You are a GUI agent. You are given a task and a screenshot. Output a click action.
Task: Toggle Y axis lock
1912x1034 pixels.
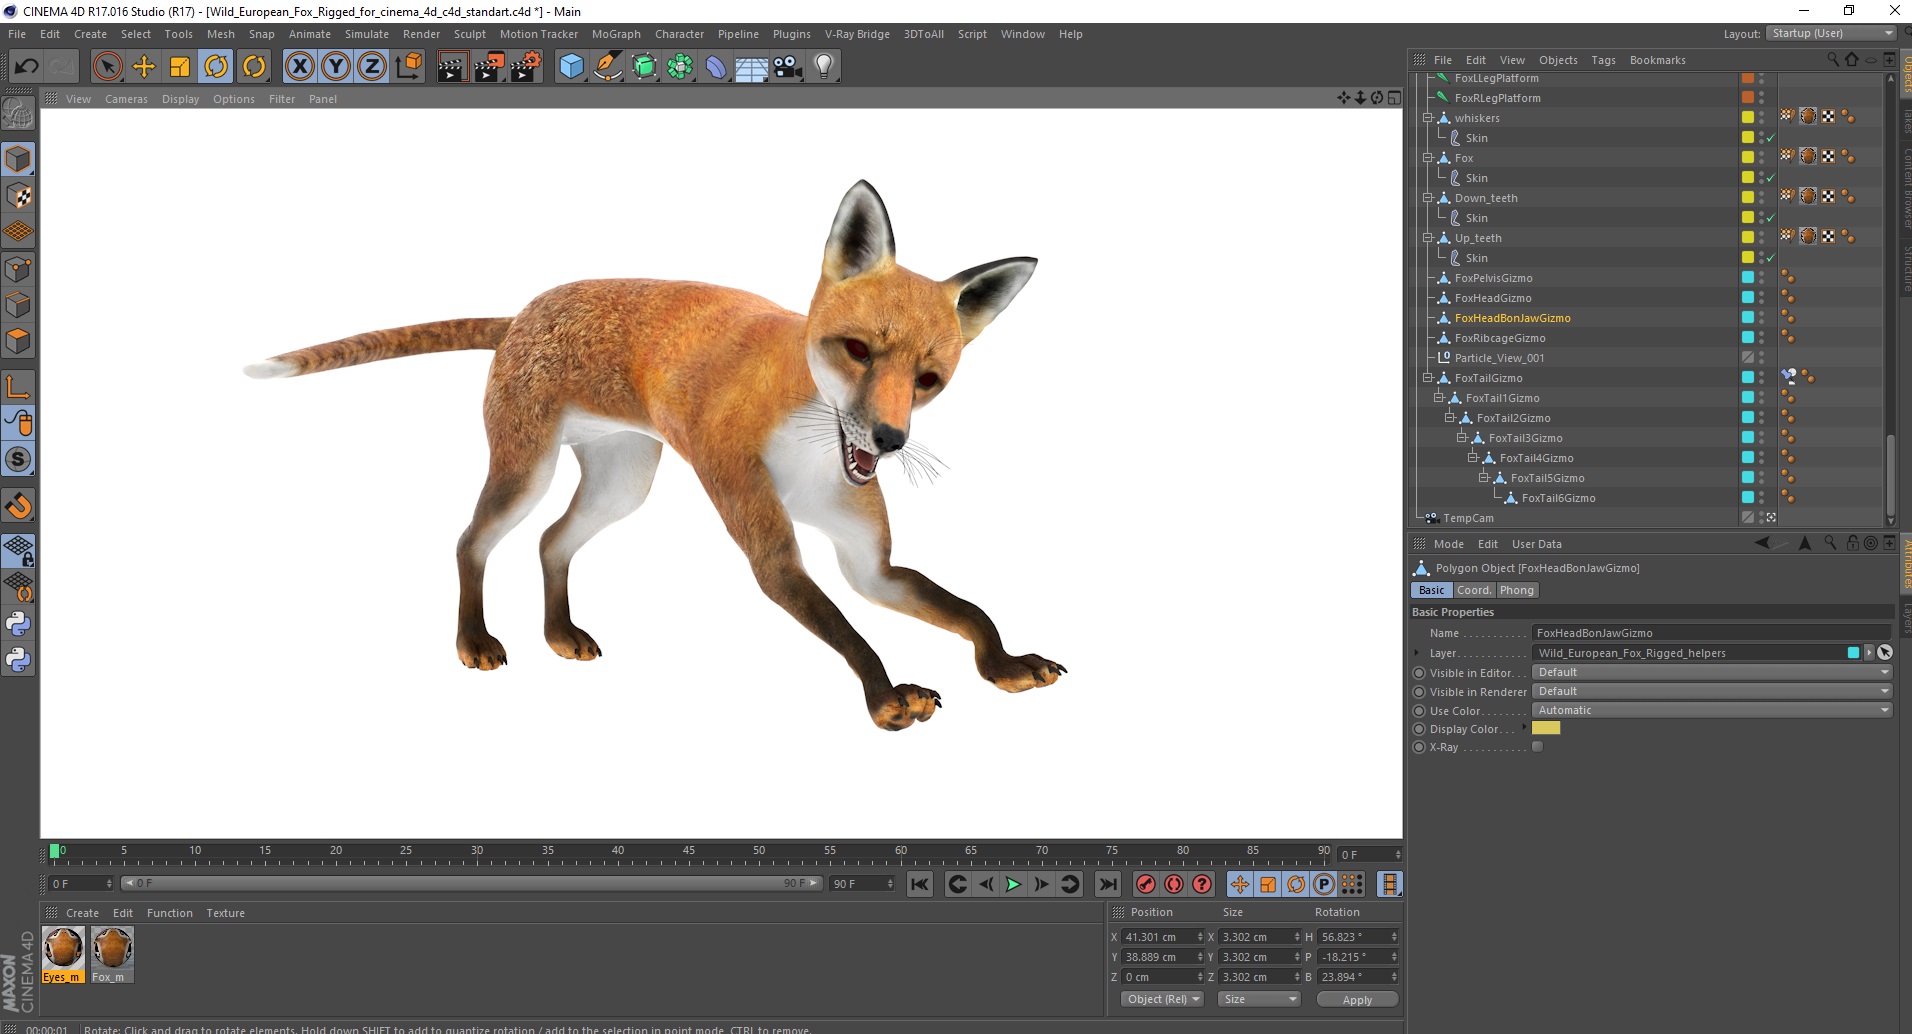click(336, 67)
